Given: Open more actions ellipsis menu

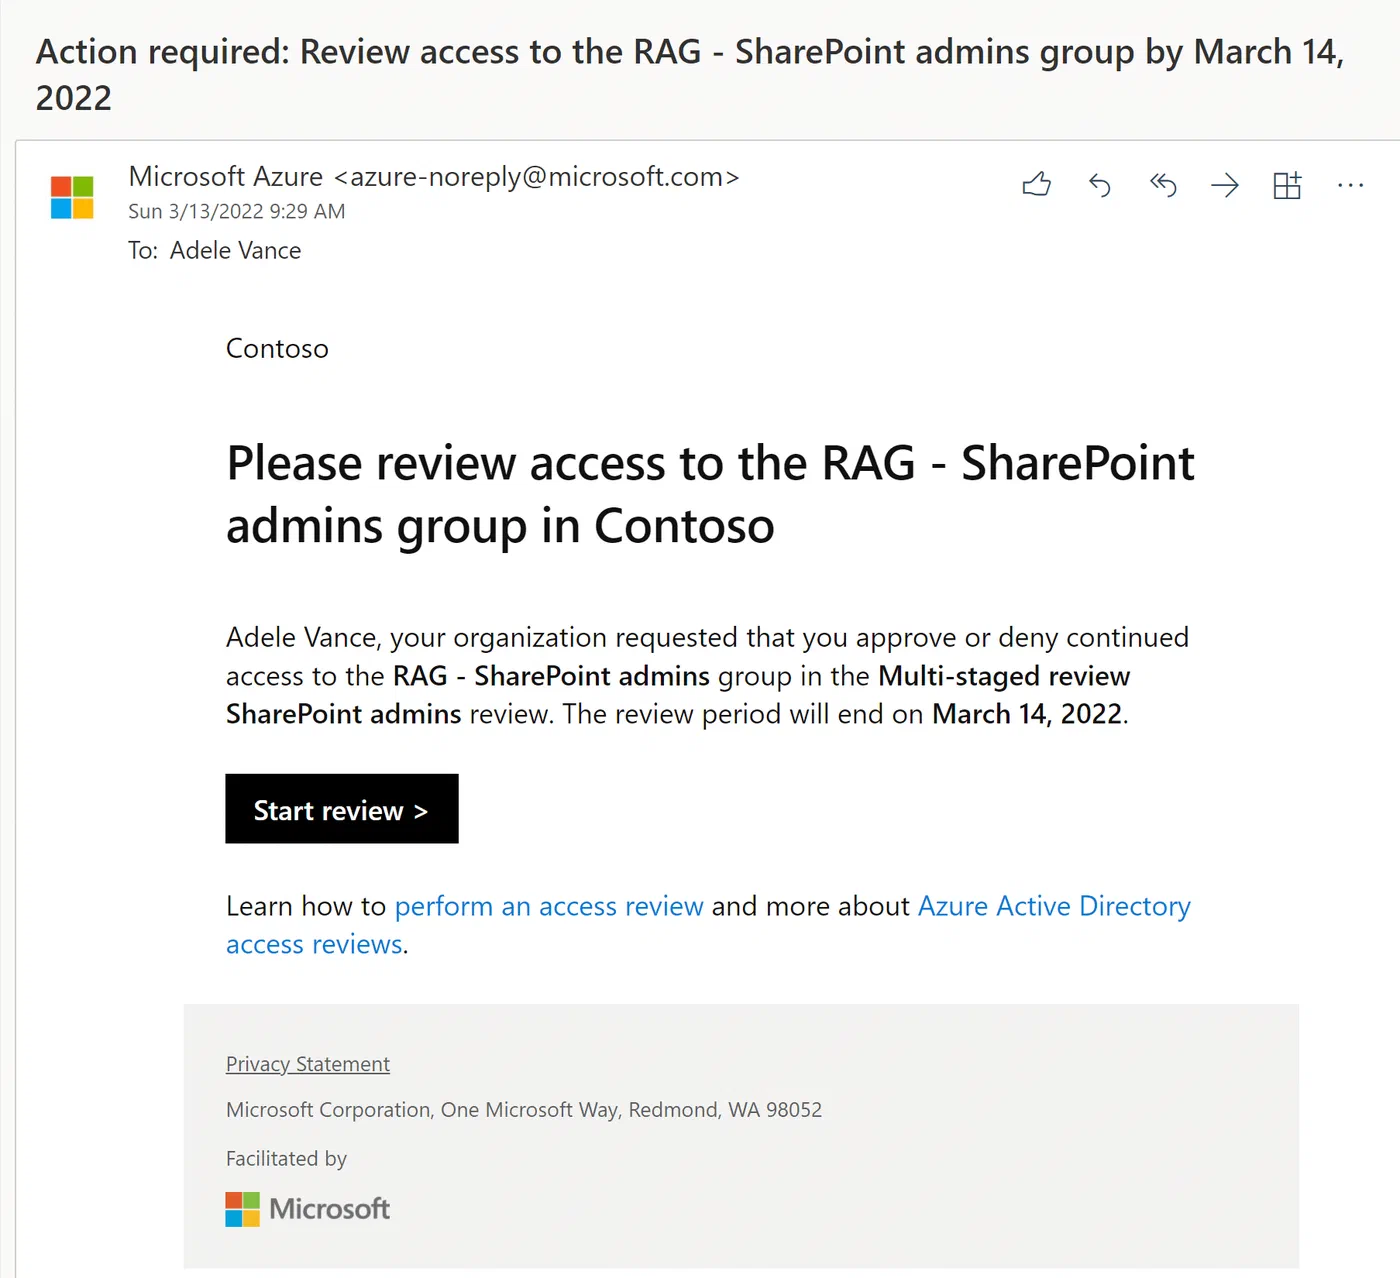Looking at the screenshot, I should [x=1350, y=185].
